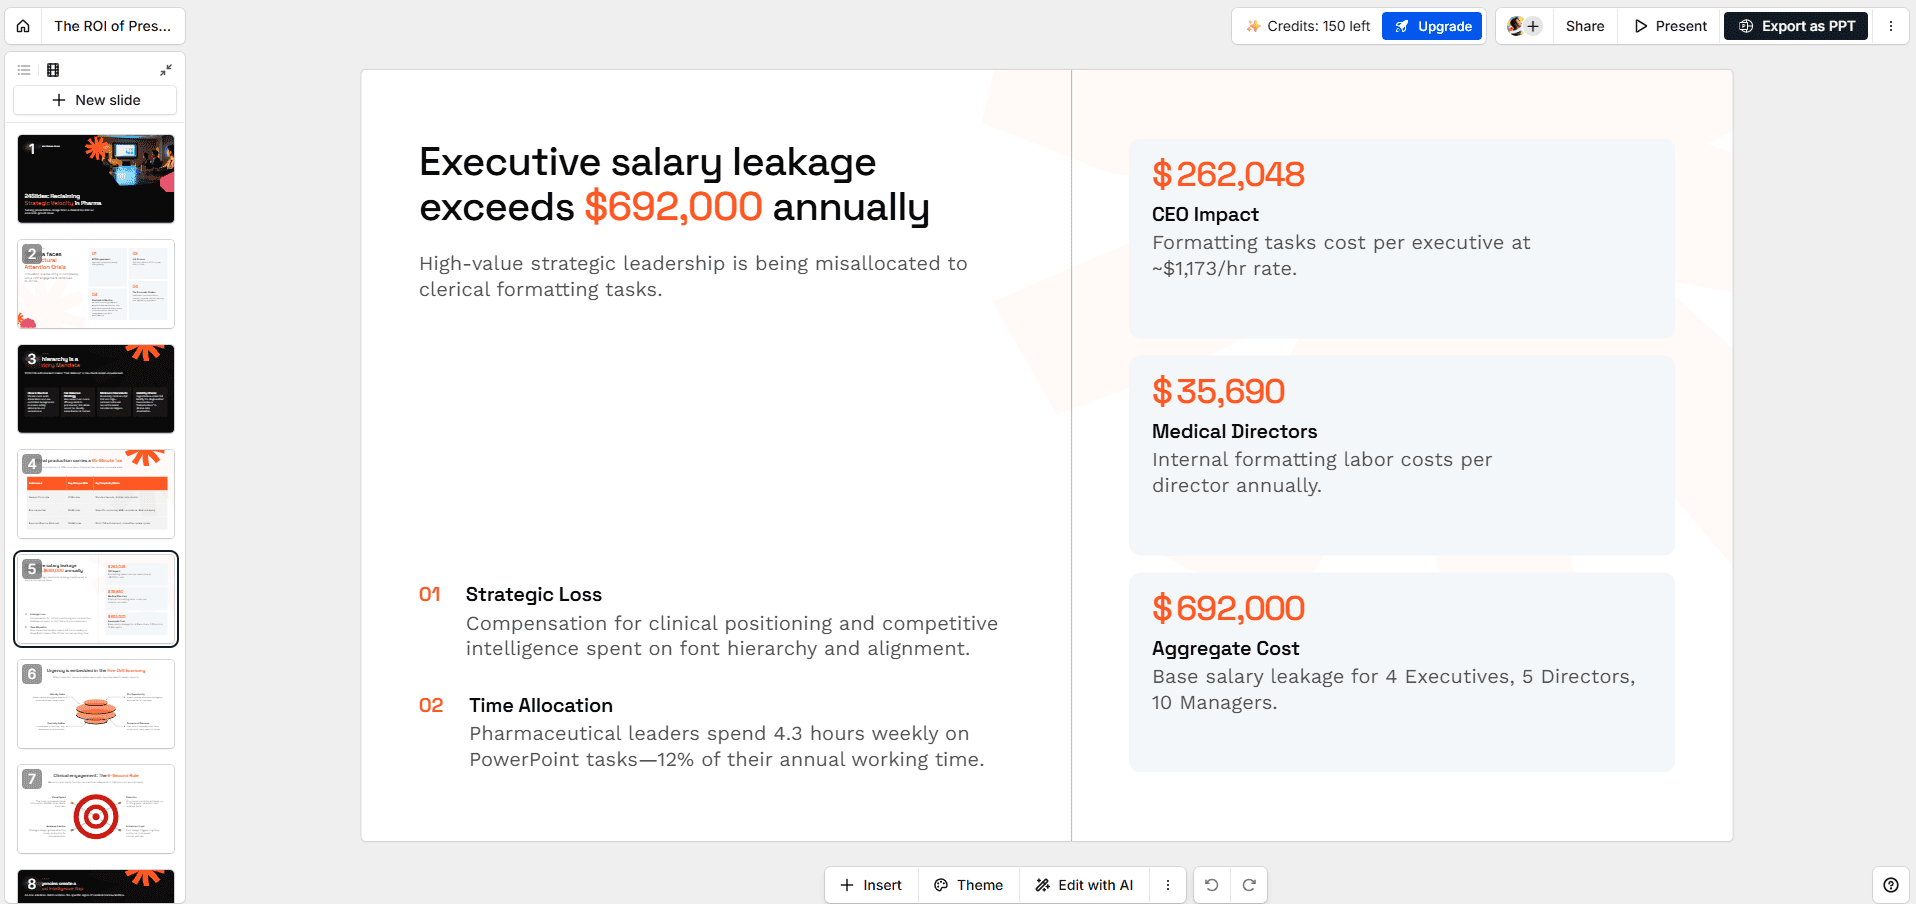
Task: Start the Present mode
Action: tap(1670, 26)
